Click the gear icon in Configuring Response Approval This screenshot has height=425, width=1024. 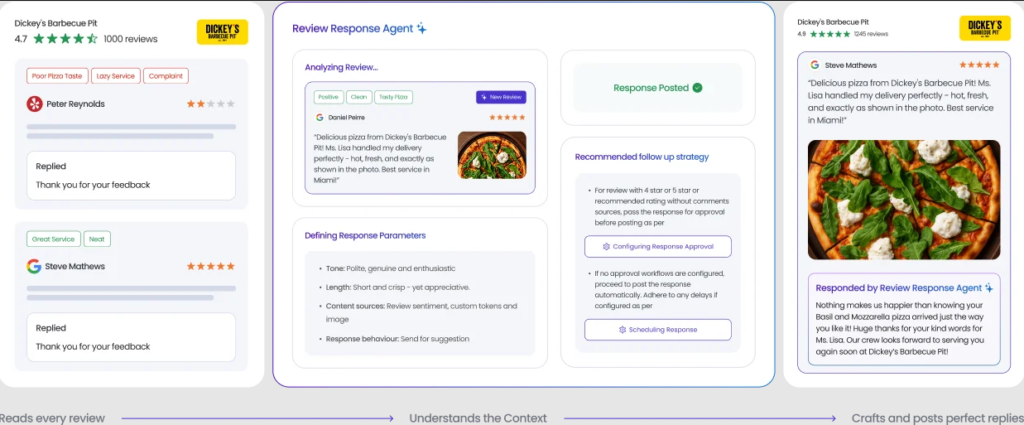click(x=607, y=246)
